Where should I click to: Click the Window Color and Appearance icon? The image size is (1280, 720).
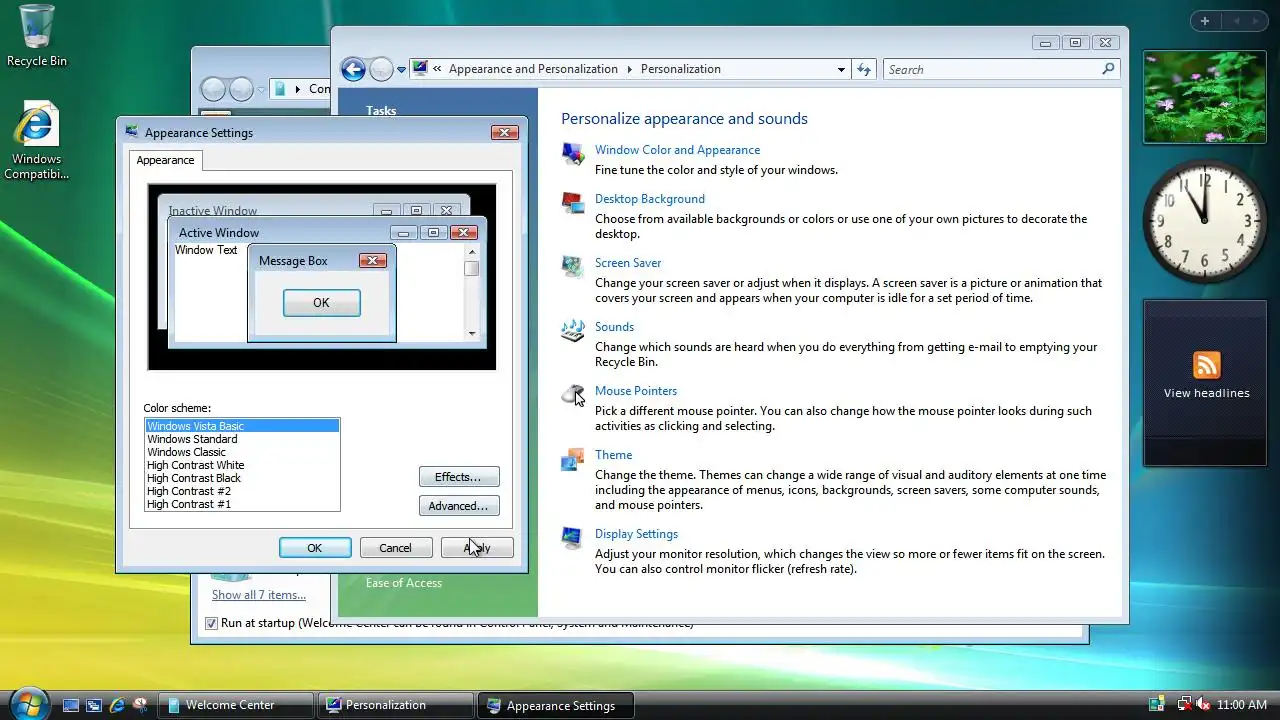[x=573, y=153]
